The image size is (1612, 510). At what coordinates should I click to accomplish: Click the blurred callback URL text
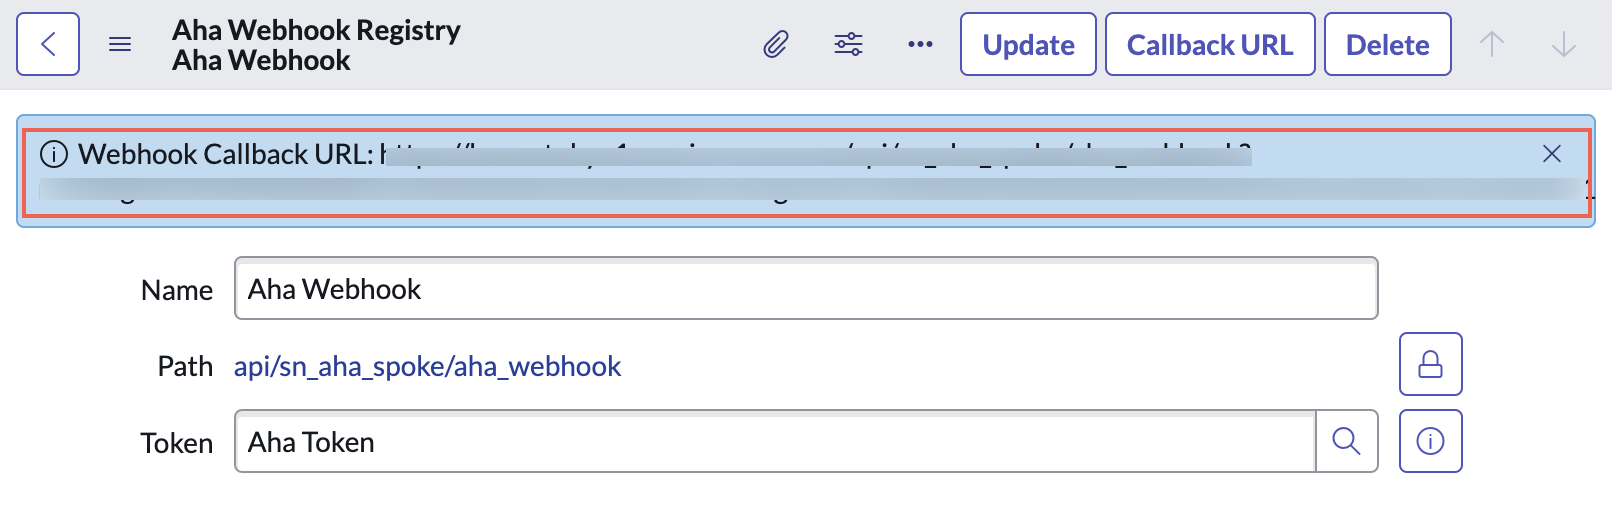pos(815,172)
